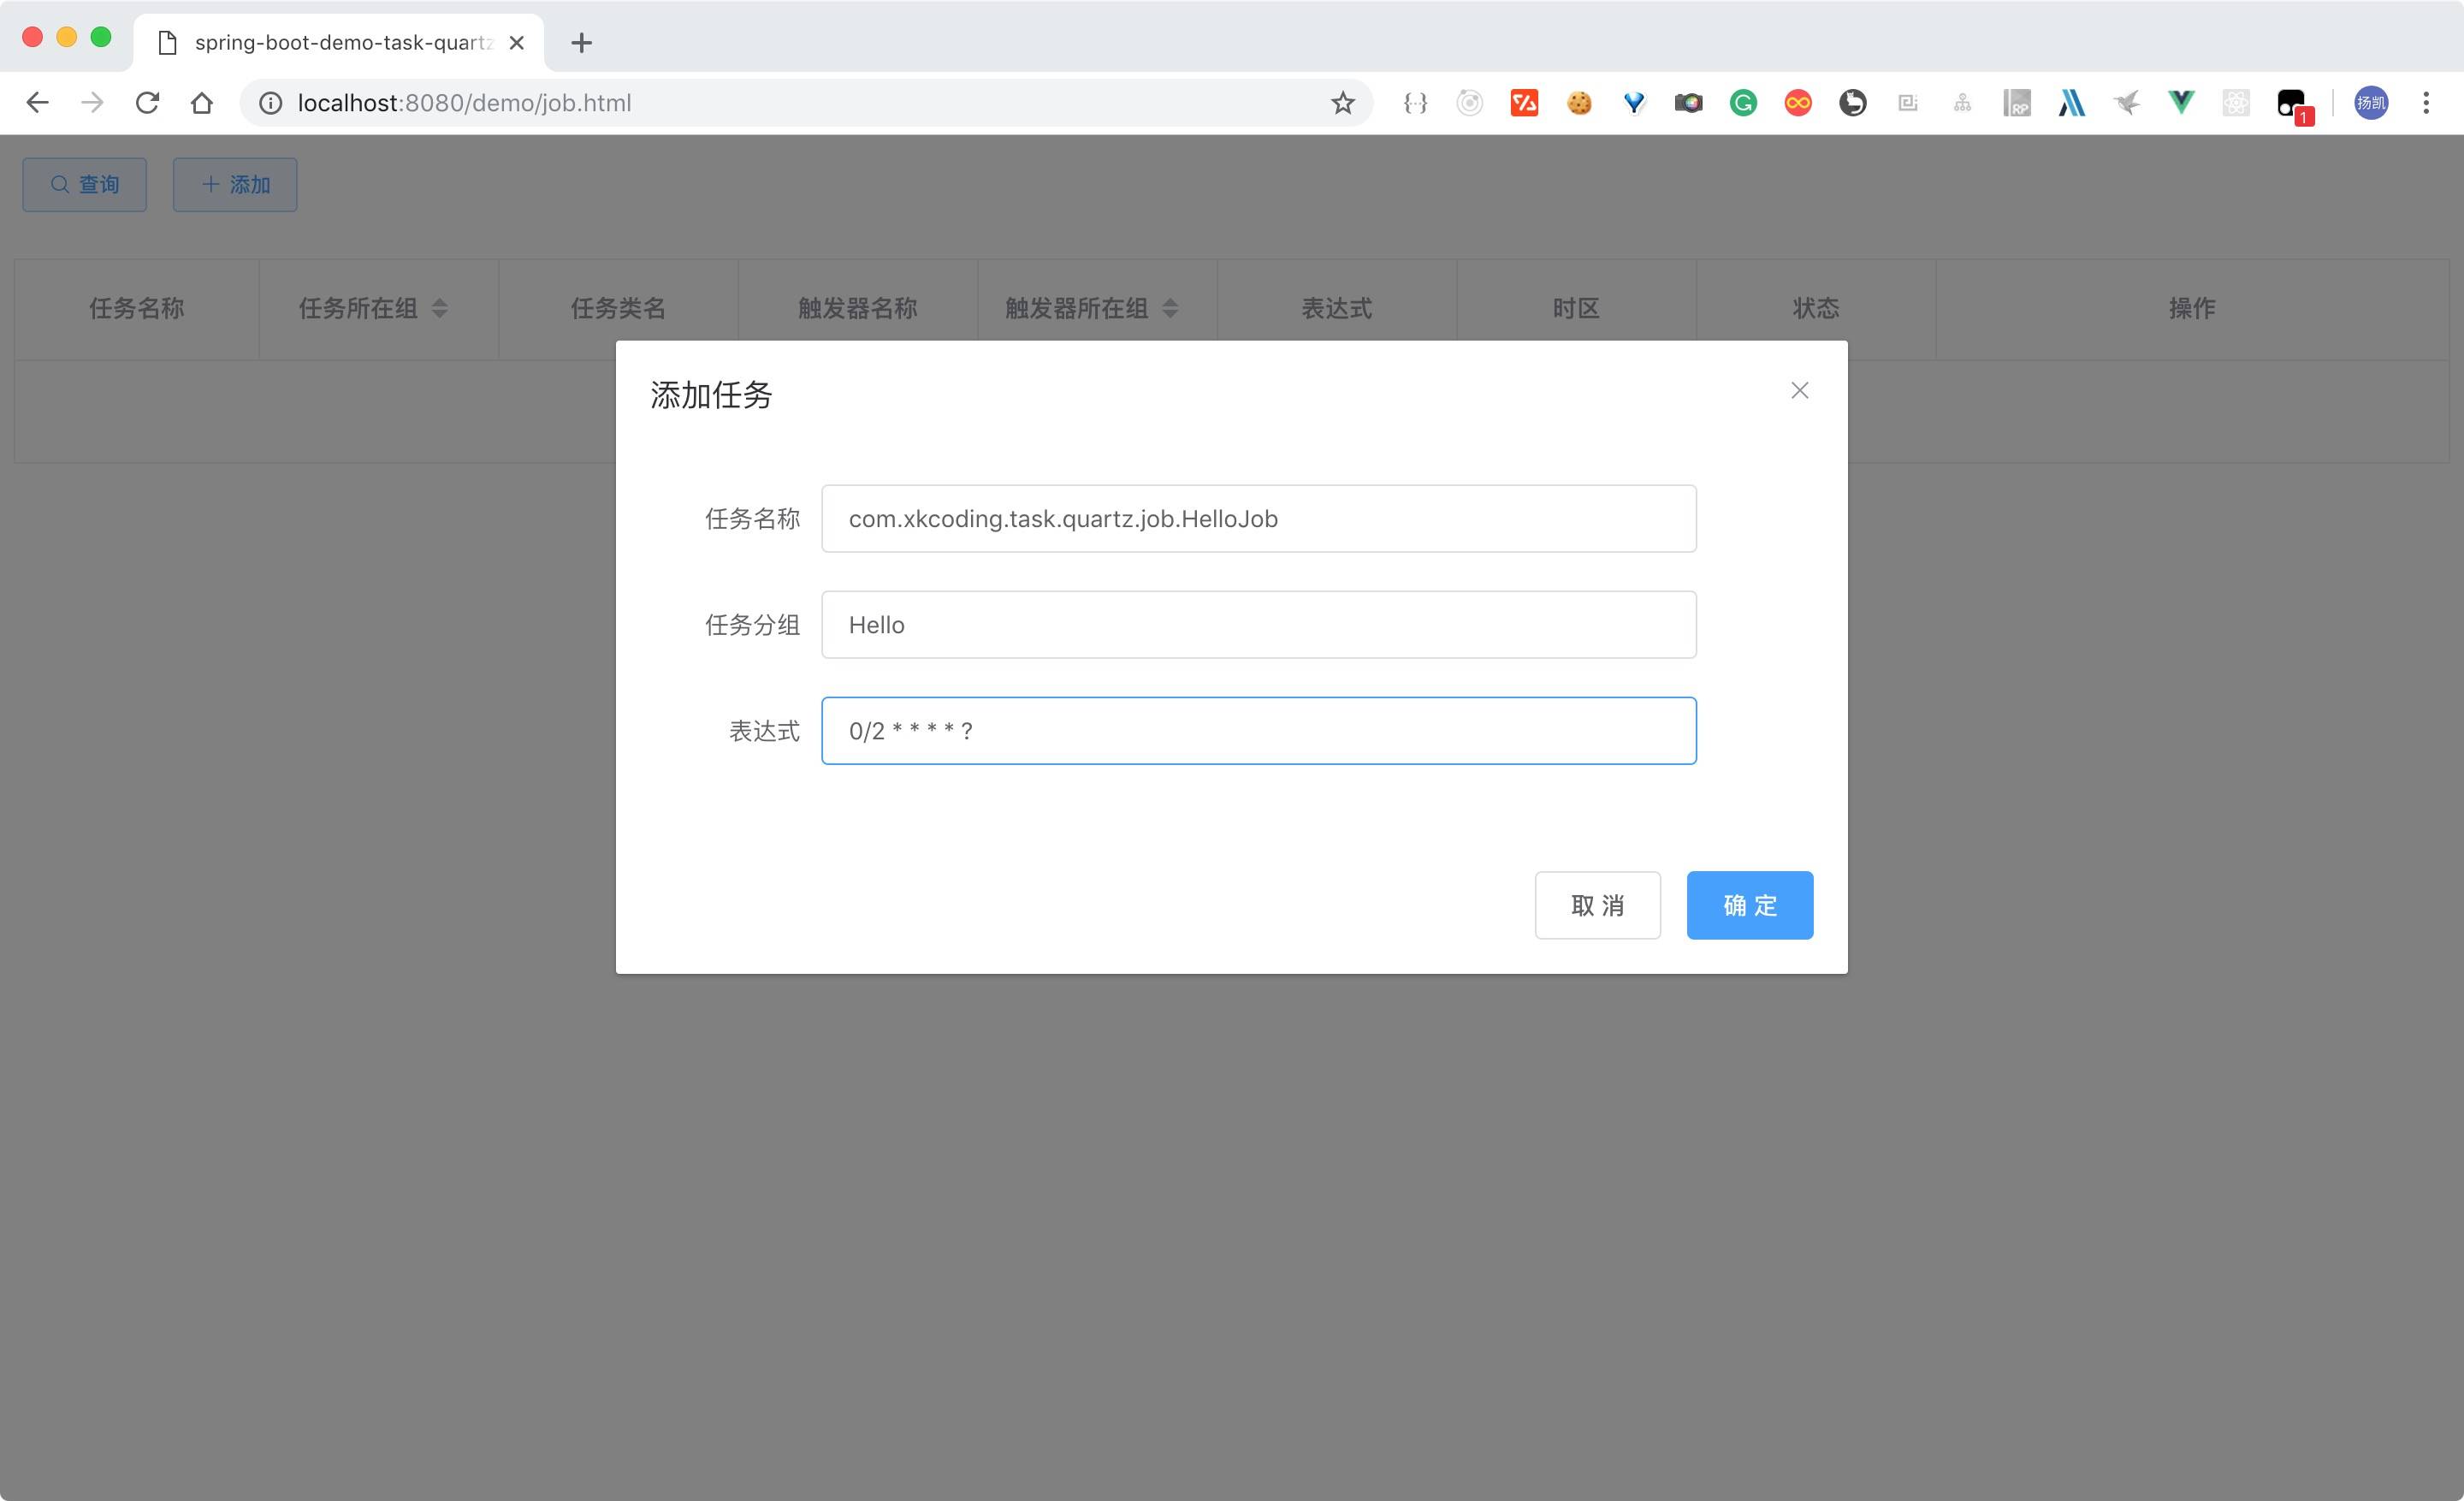2464x1501 pixels.
Task: Open the curly braces JSON extension
Action: (1415, 102)
